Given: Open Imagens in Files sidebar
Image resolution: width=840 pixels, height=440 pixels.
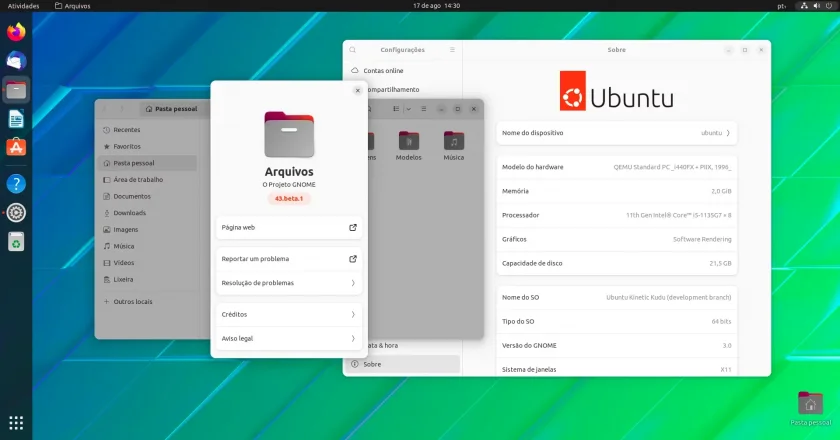Looking at the screenshot, I should (148, 229).
